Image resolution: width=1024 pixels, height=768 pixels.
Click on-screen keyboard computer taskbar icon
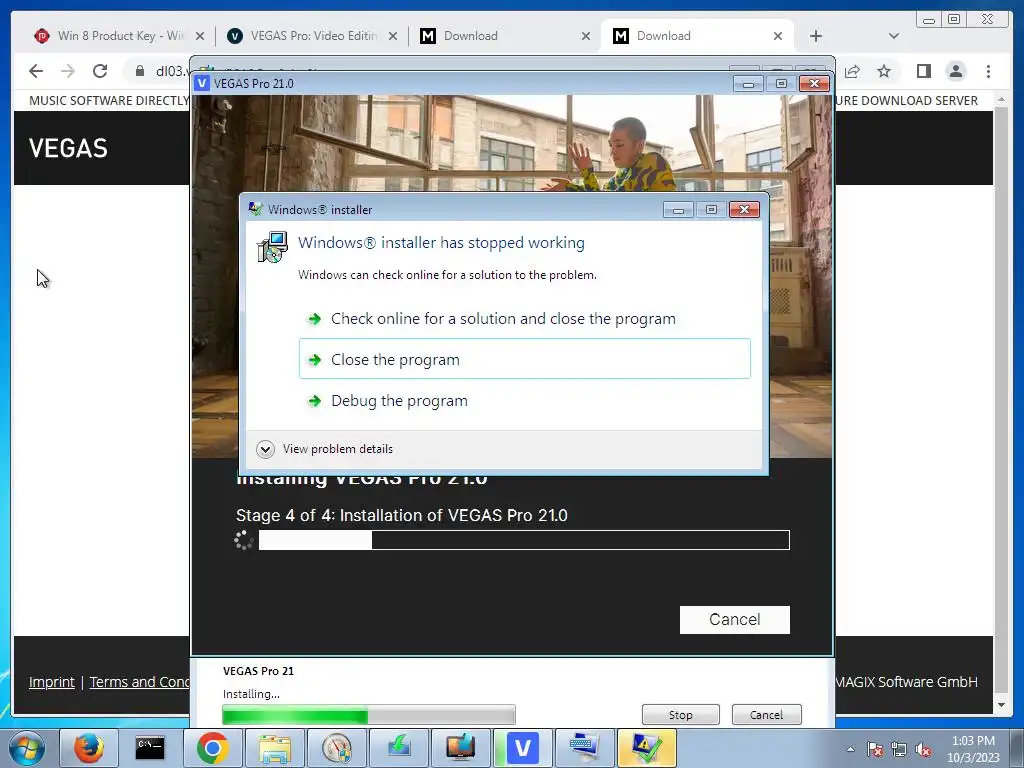(584, 748)
